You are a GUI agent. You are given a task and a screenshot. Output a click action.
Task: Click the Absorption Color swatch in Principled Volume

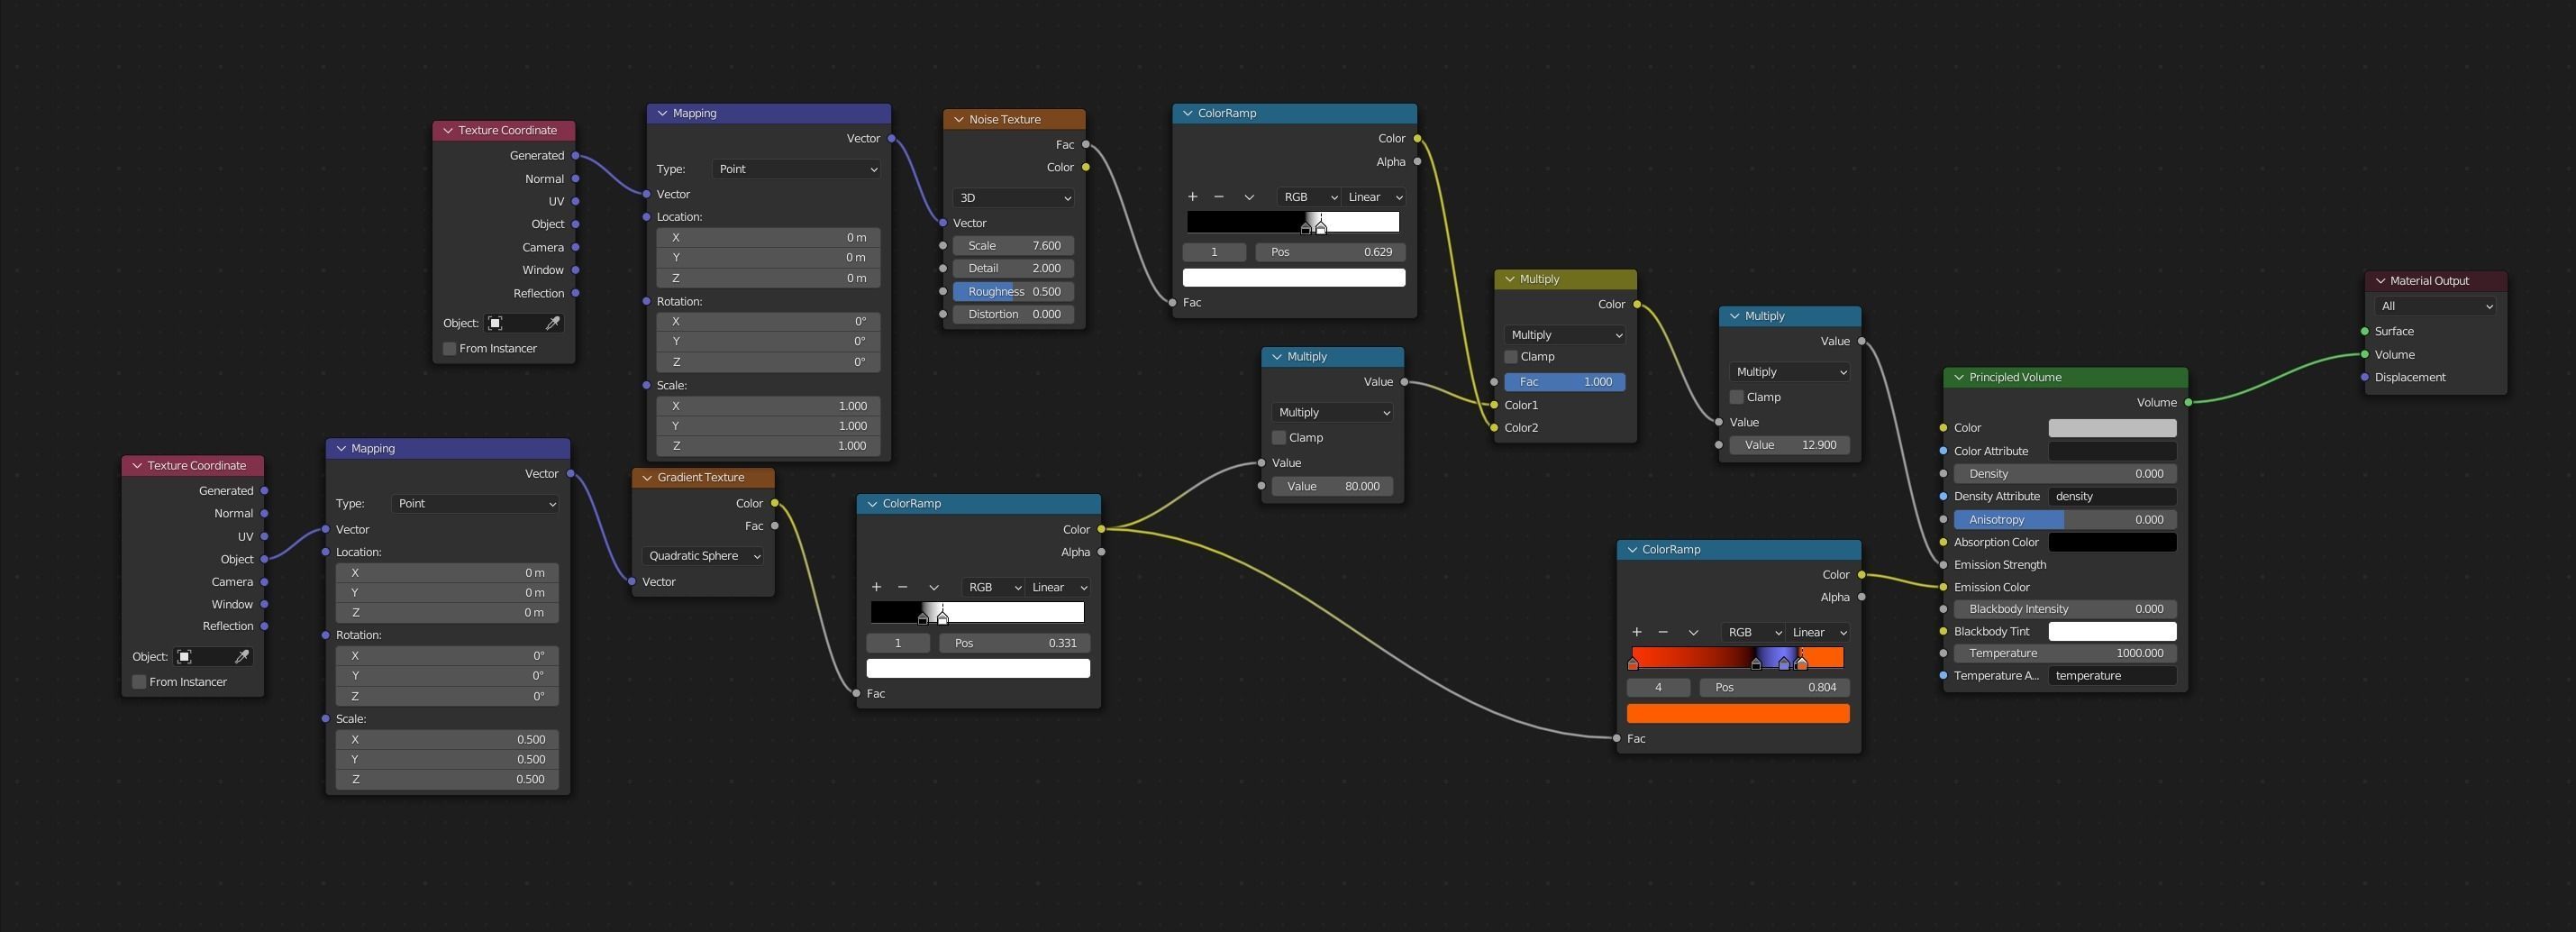coord(2112,542)
